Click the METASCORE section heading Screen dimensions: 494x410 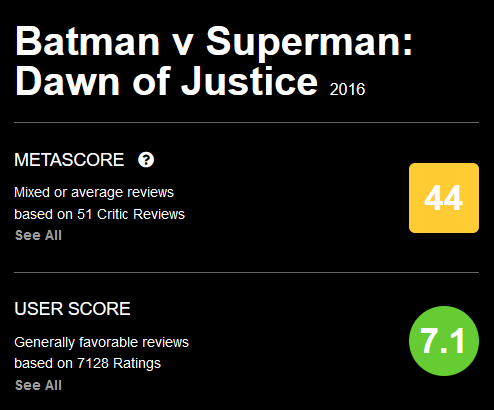click(x=69, y=160)
